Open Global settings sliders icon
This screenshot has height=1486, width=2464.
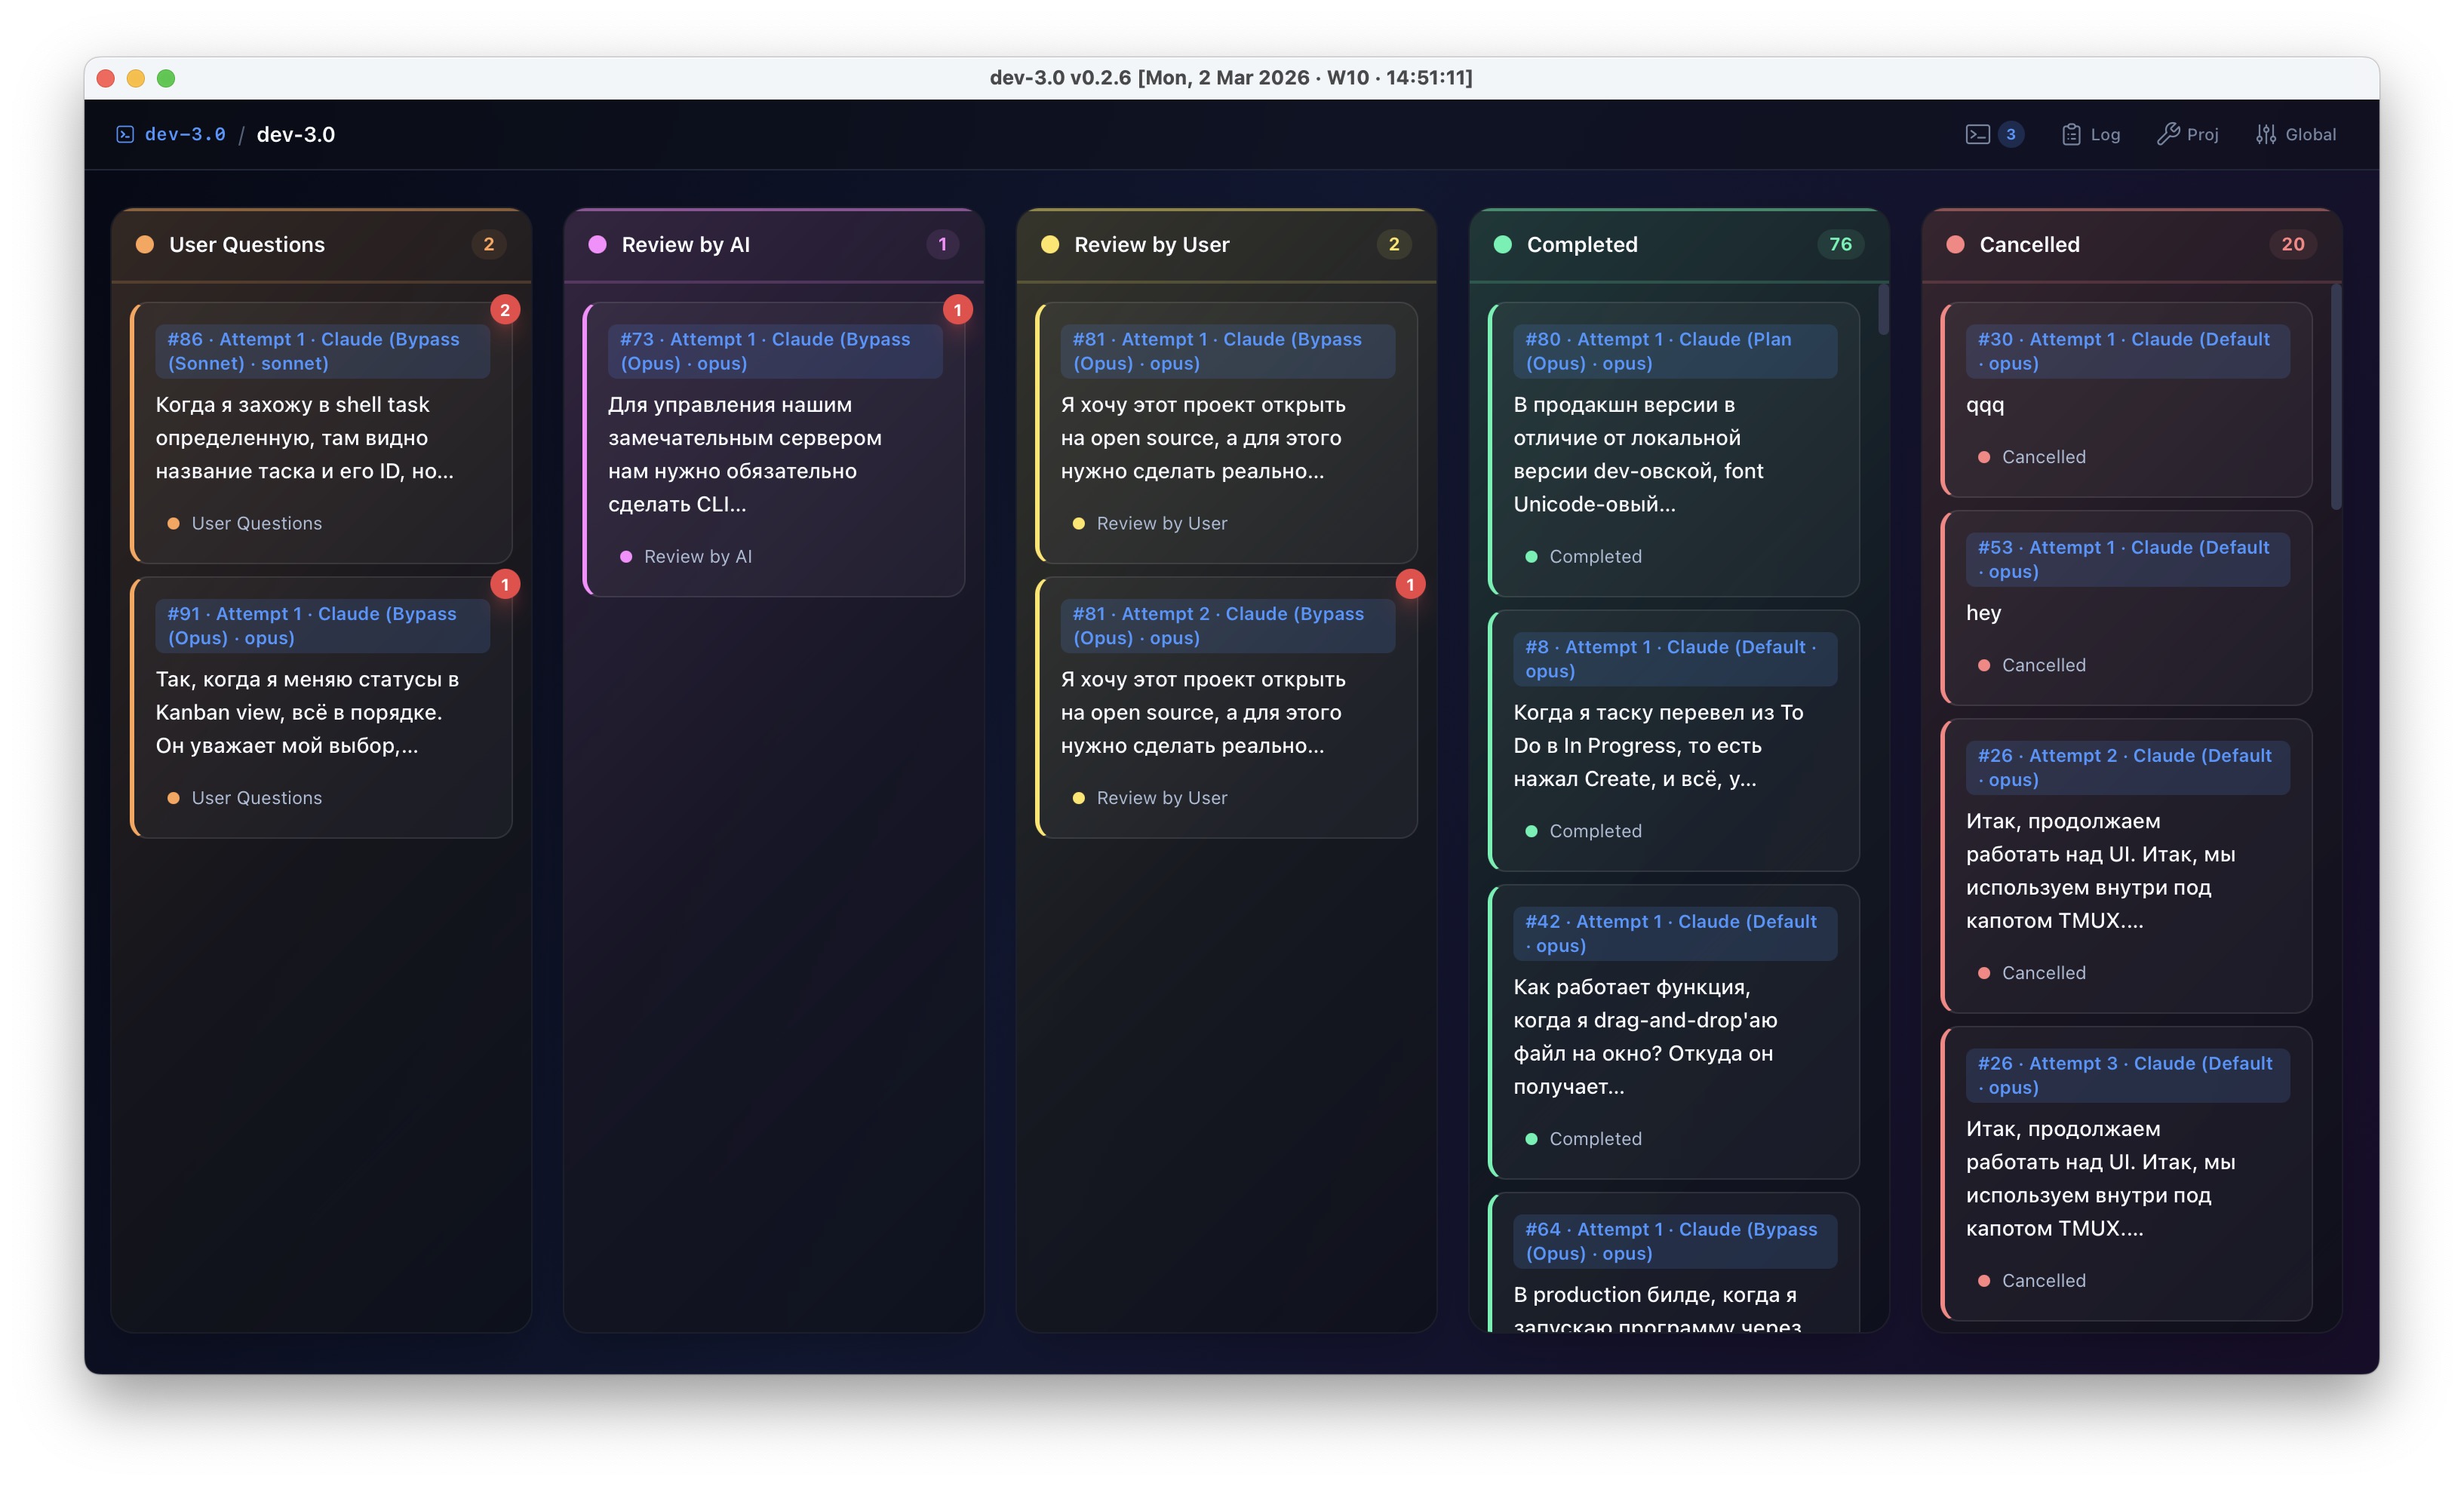[x=2266, y=134]
